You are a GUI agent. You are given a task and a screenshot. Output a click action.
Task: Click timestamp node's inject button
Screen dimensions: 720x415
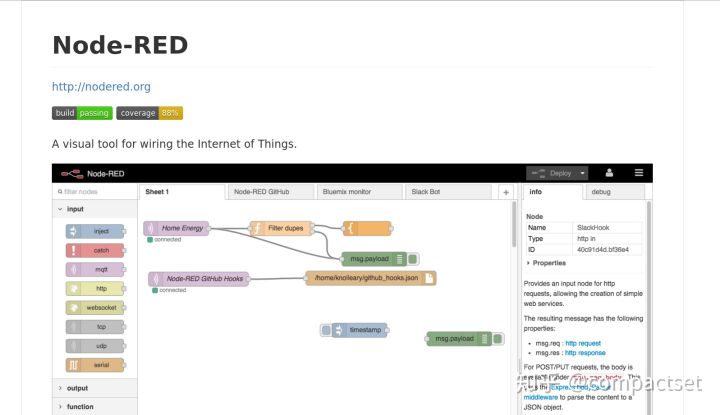point(326,330)
